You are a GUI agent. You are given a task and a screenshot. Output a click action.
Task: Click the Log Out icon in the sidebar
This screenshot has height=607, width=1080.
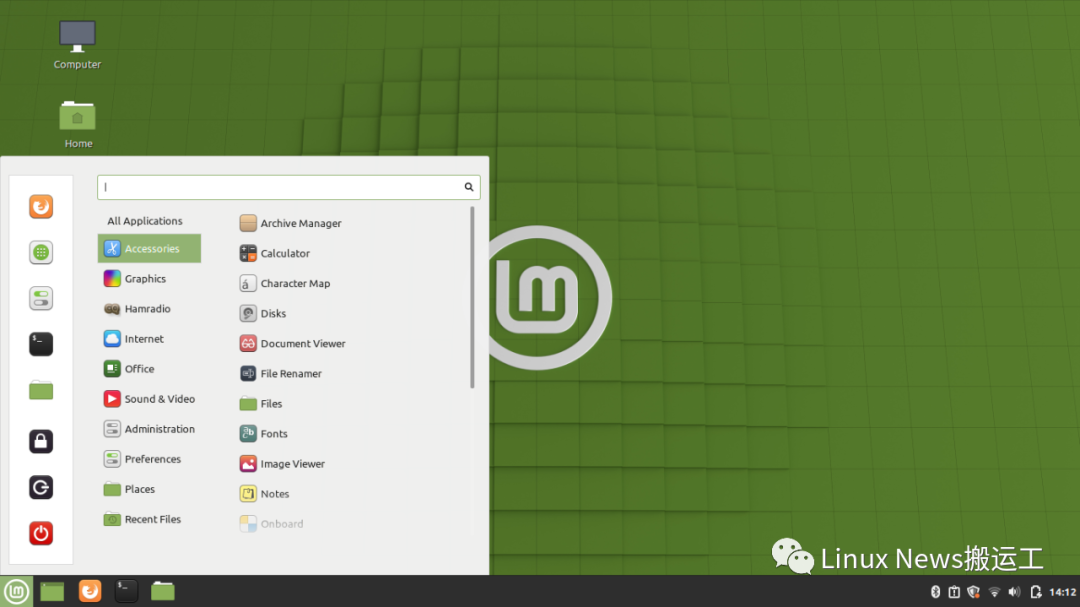click(41, 487)
